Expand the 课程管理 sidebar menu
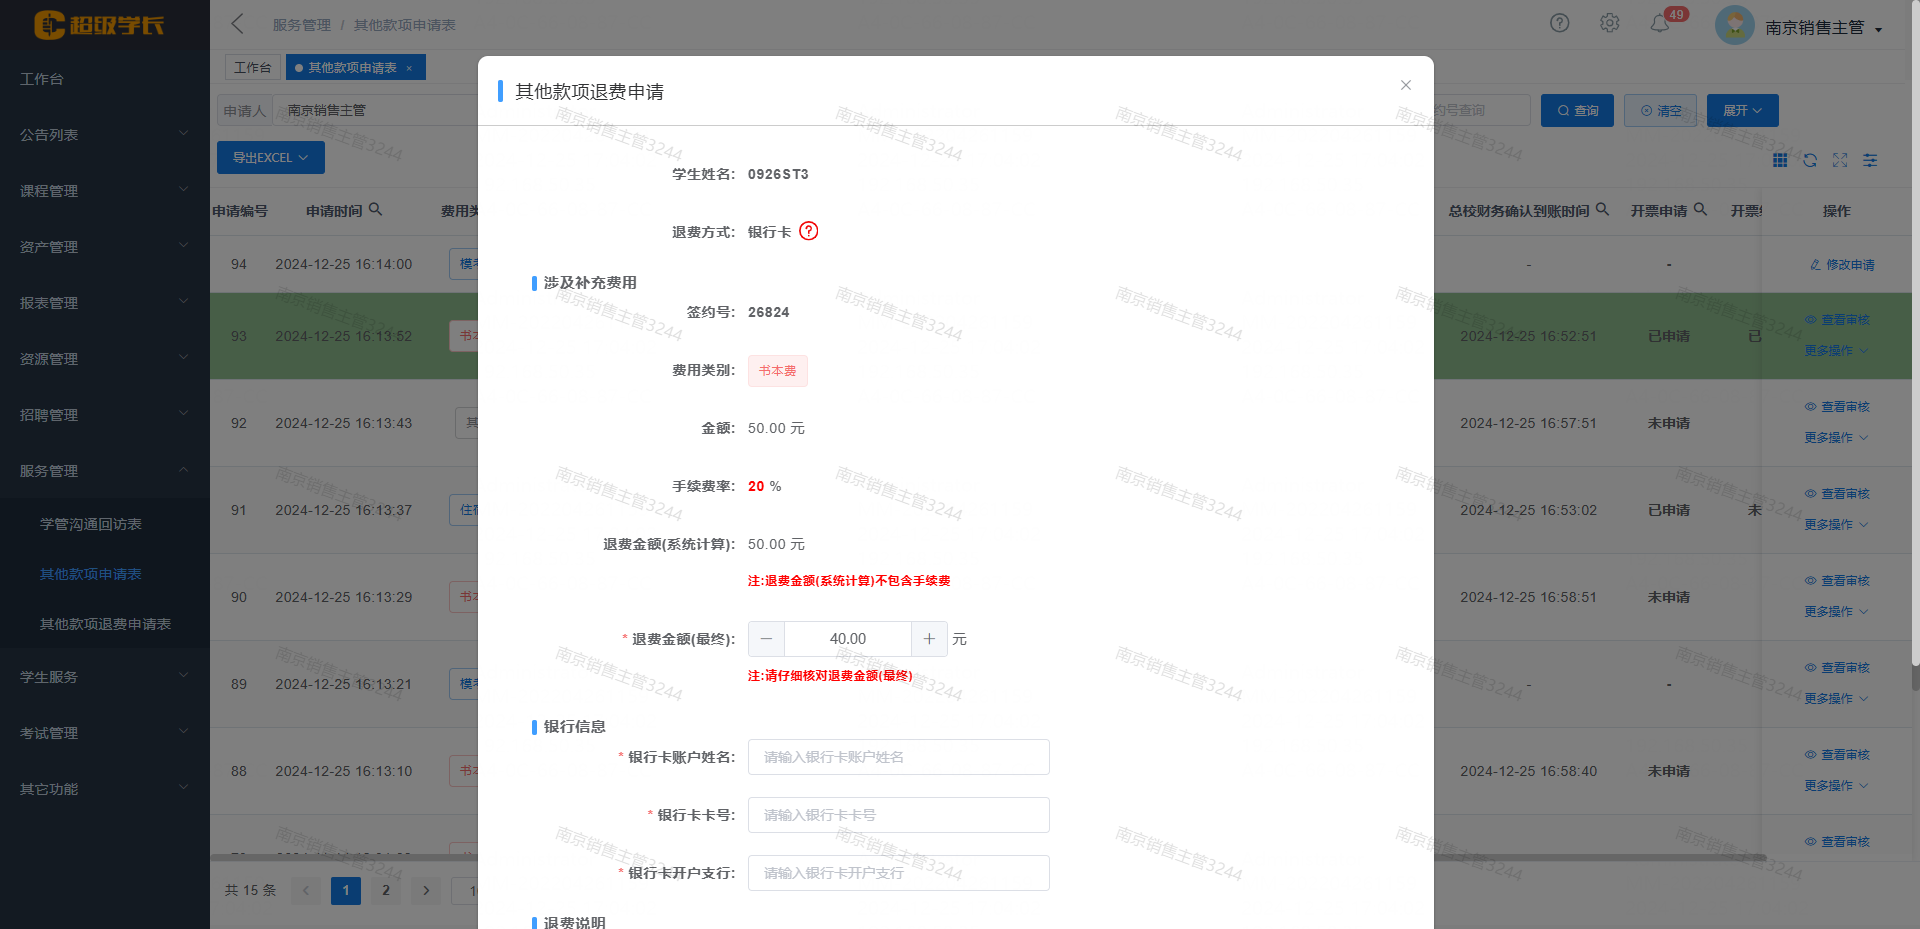The image size is (1920, 929). [x=104, y=191]
